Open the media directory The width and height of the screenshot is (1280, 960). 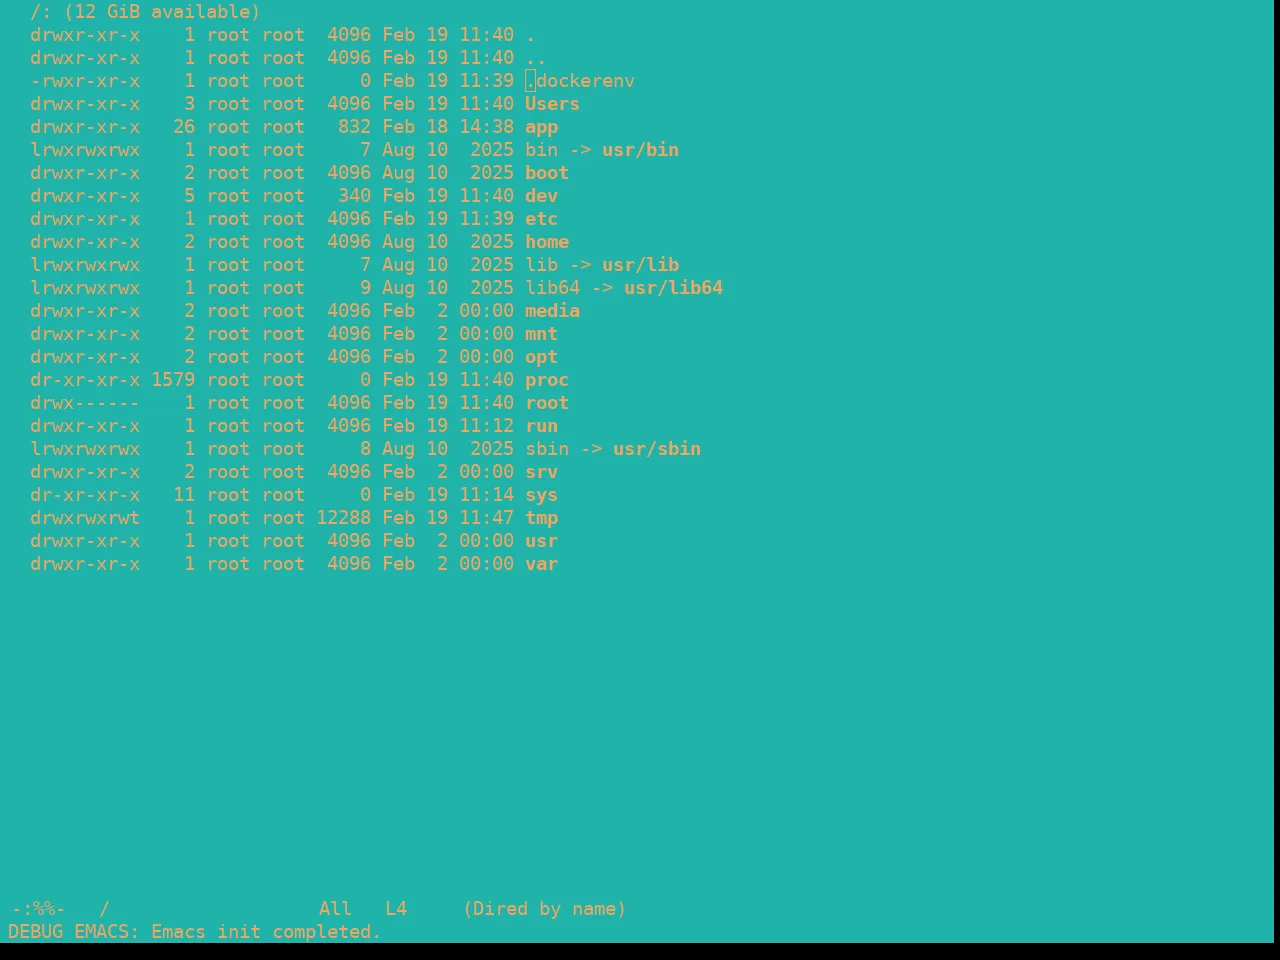click(x=552, y=311)
